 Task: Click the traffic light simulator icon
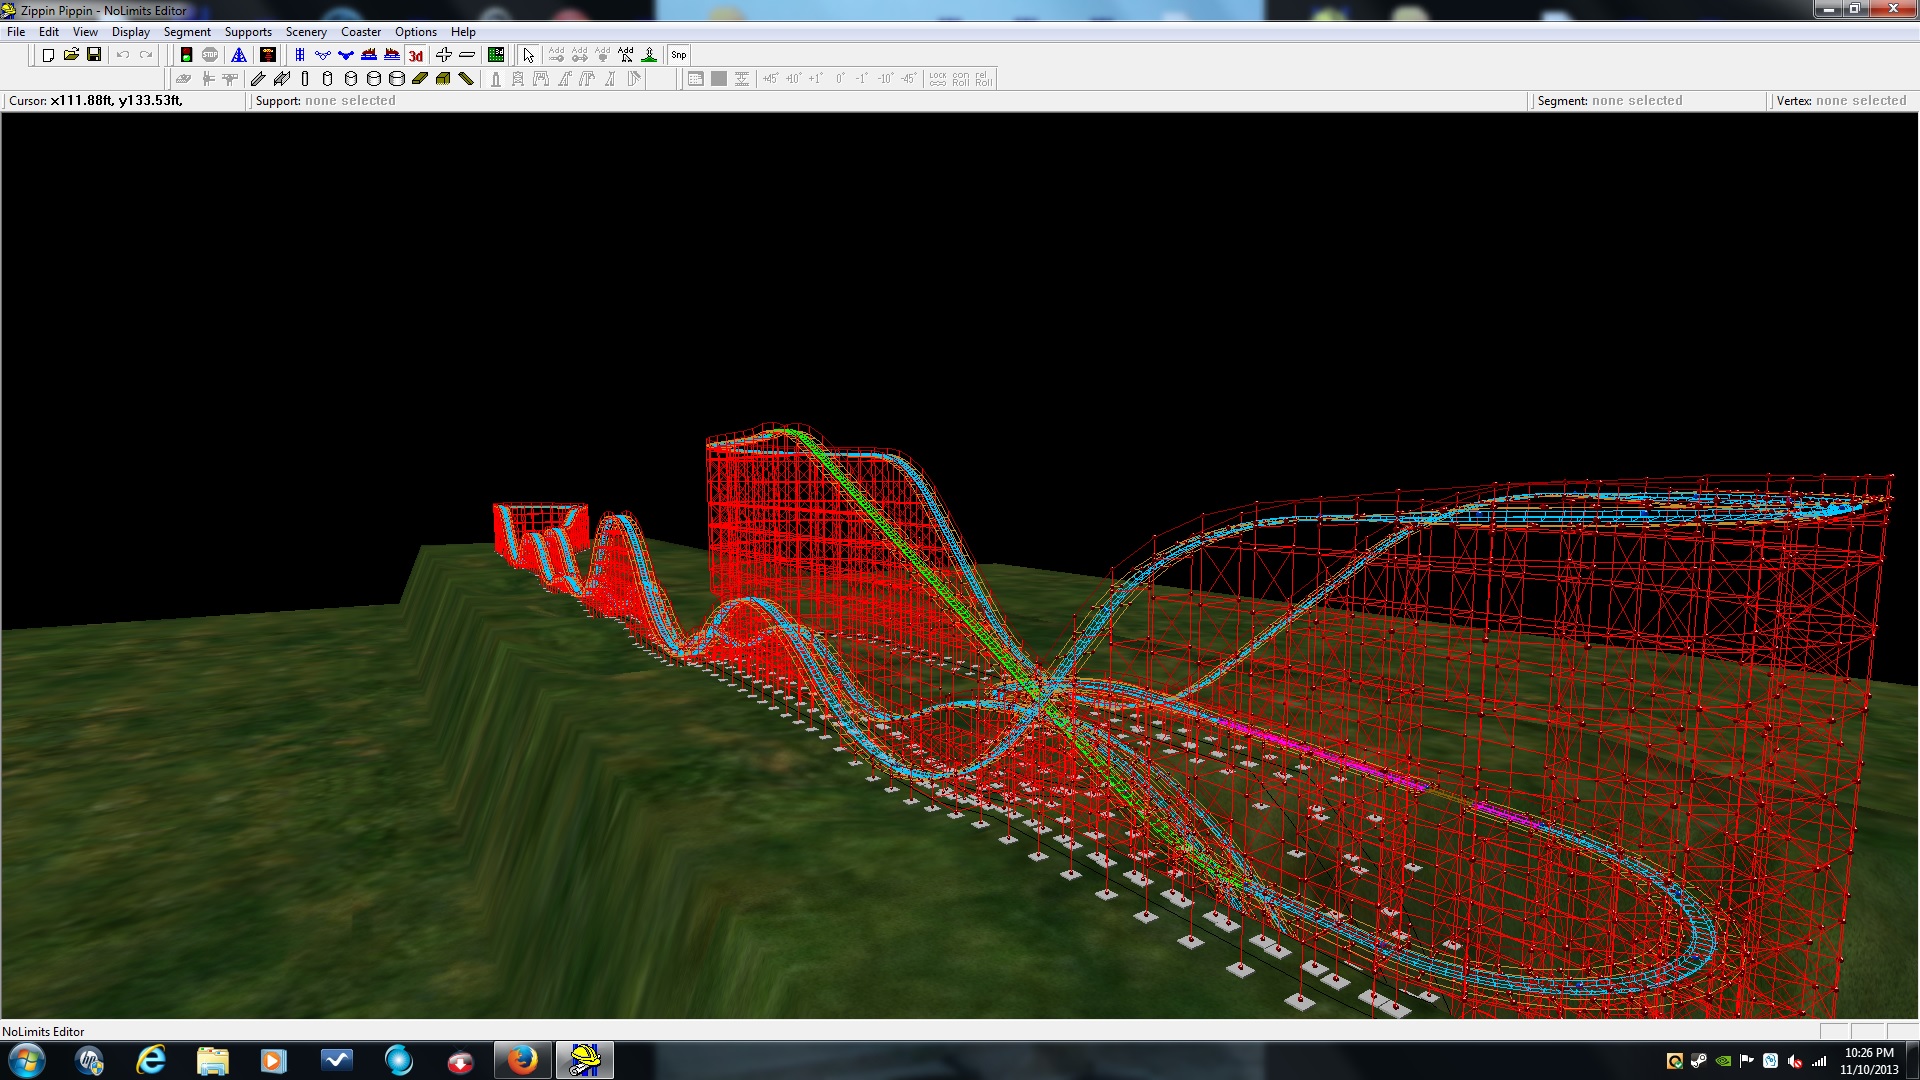click(x=186, y=55)
